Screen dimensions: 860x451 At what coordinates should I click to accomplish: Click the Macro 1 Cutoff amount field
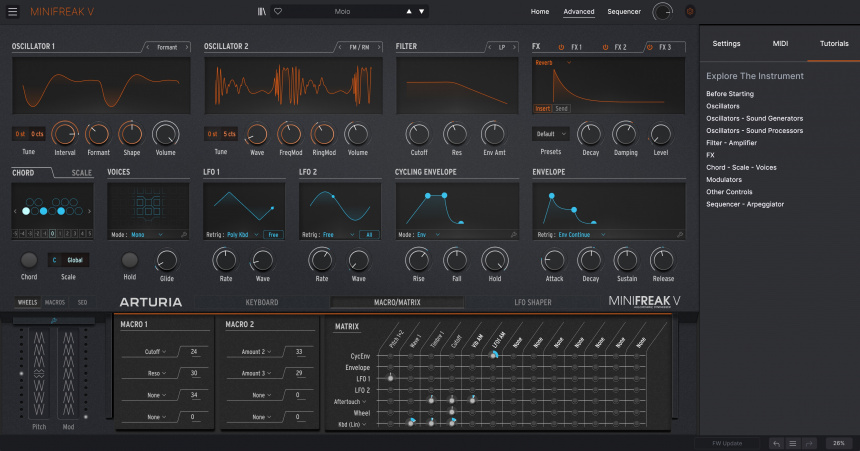tap(192, 351)
